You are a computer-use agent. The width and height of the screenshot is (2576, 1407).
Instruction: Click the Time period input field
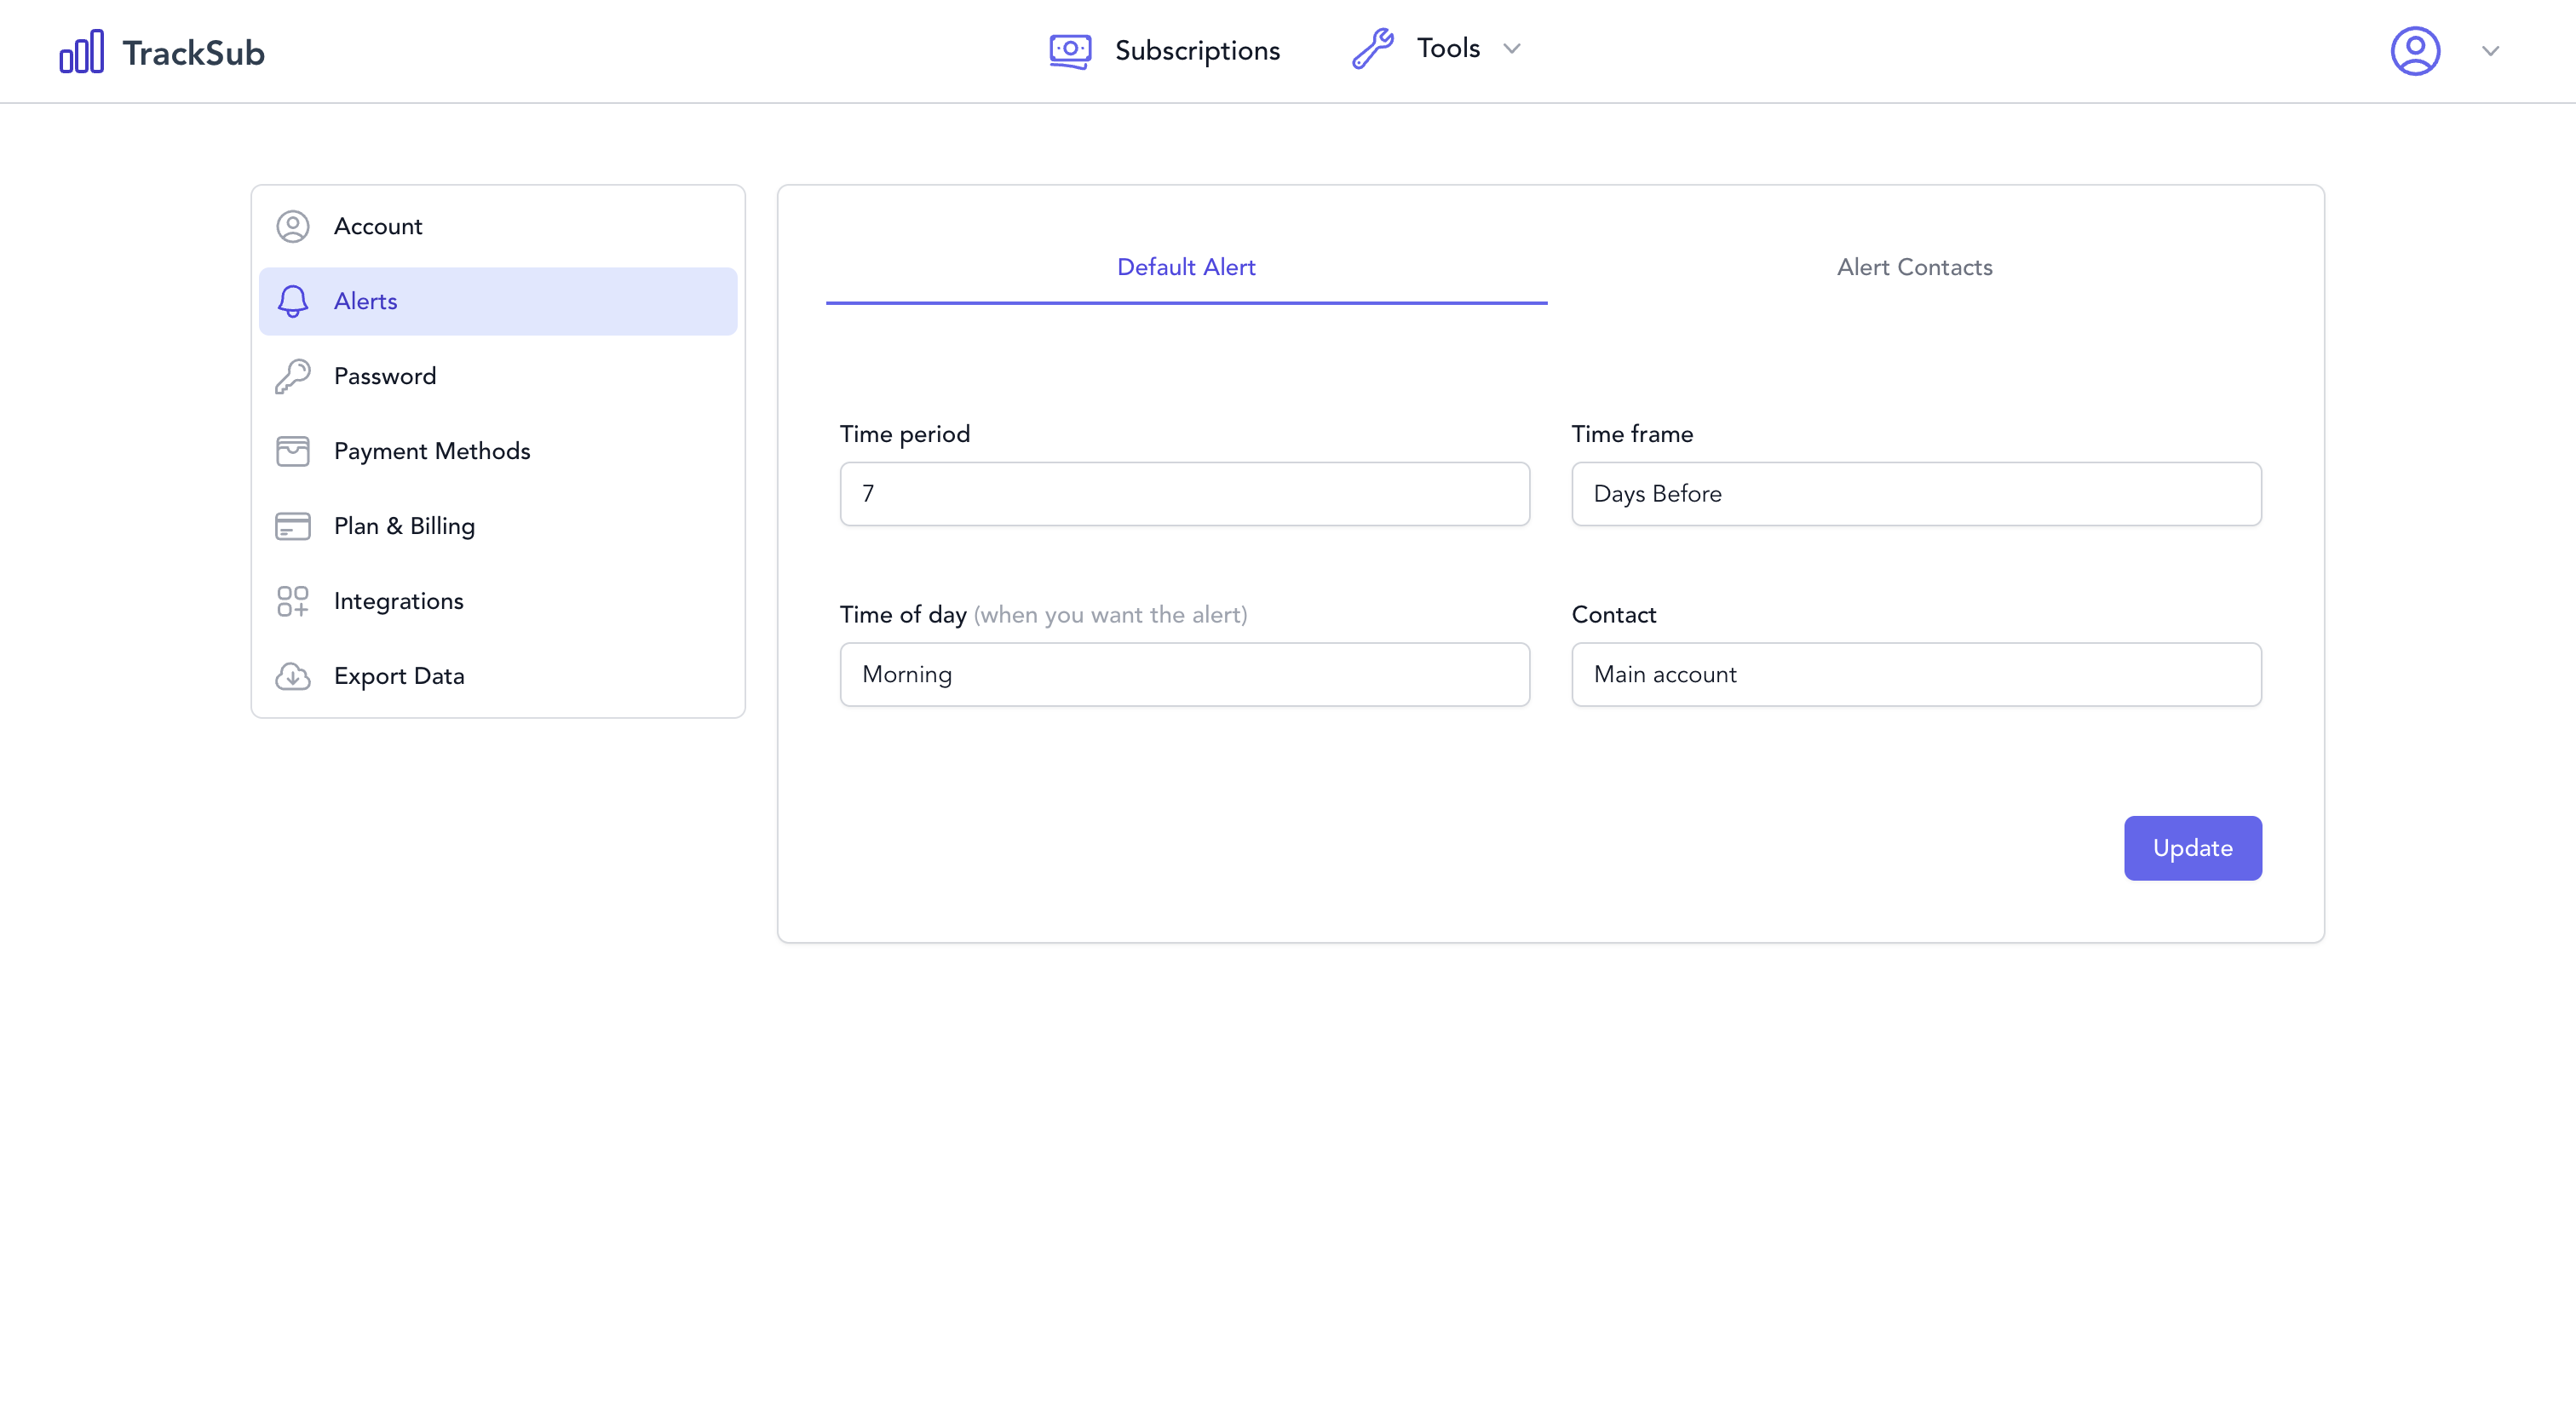point(1184,494)
